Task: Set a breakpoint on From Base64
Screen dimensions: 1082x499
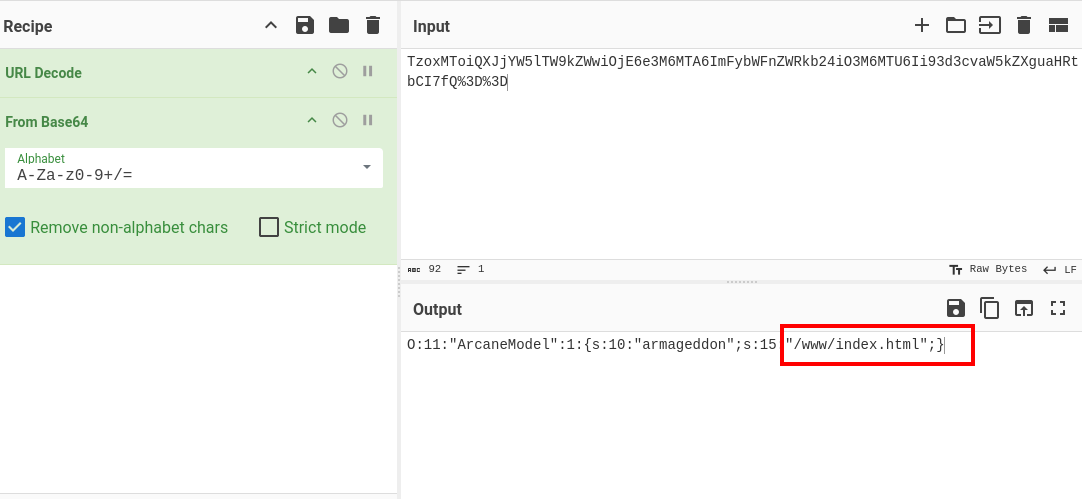Action: coord(368,121)
